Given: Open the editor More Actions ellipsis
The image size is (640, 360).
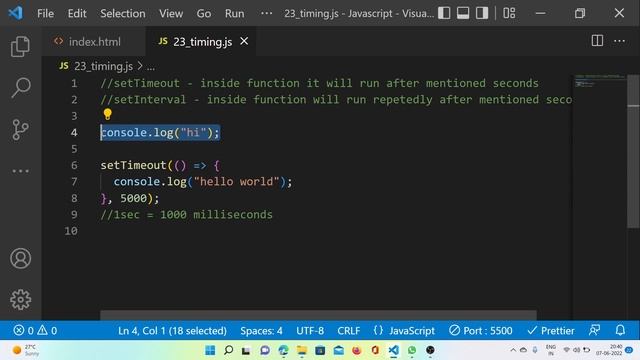Looking at the screenshot, I should coord(619,41).
